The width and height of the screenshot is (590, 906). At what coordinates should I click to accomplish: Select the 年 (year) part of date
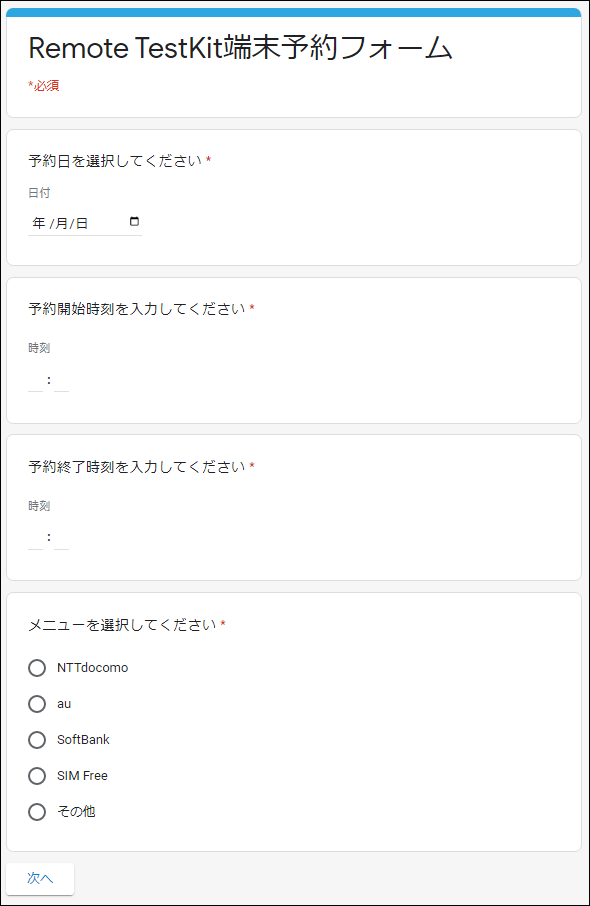tap(39, 223)
